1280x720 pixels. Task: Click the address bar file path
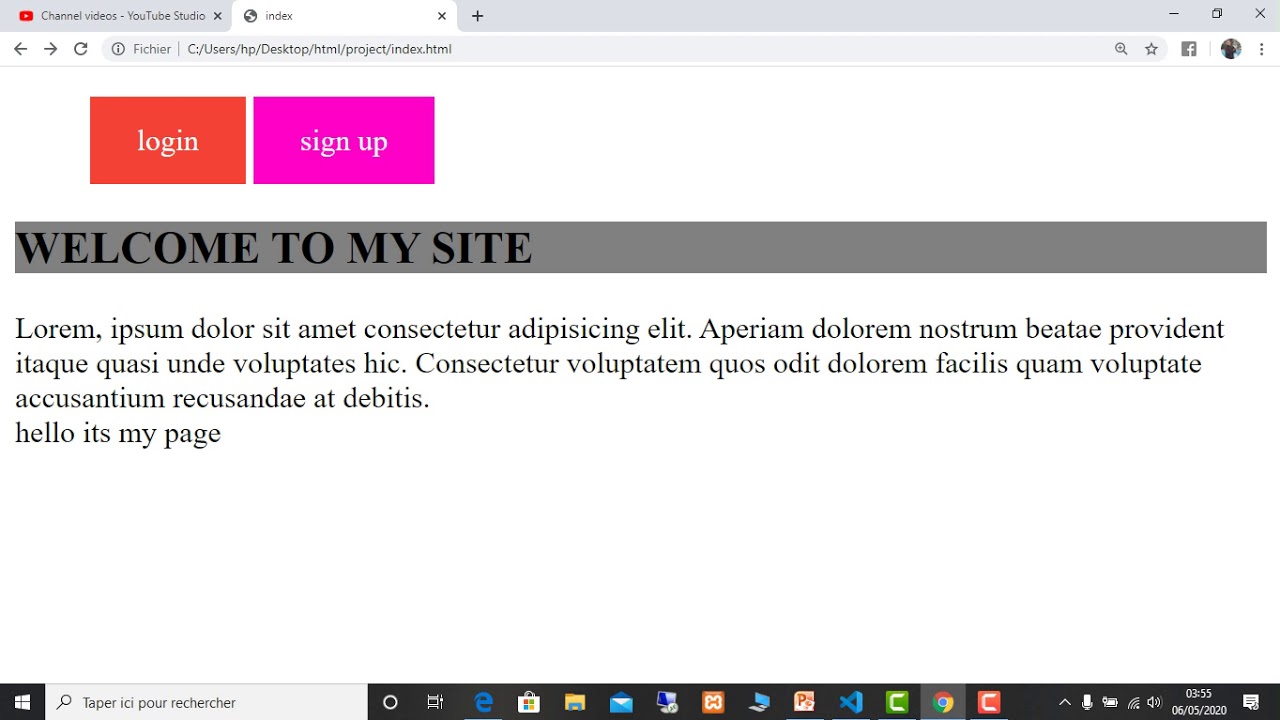[x=320, y=49]
